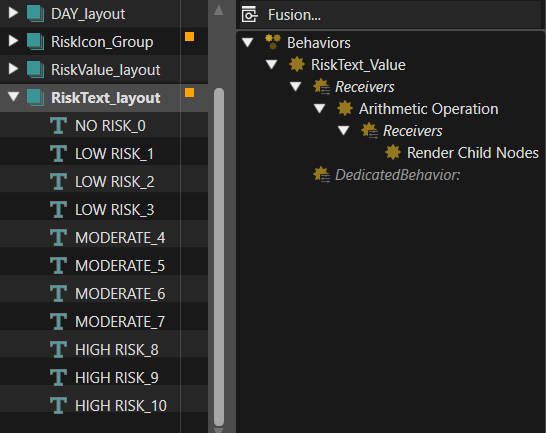This screenshot has width=546, height=433.
Task: Click the Receivers icon under RiskText_Value
Action: [321, 87]
